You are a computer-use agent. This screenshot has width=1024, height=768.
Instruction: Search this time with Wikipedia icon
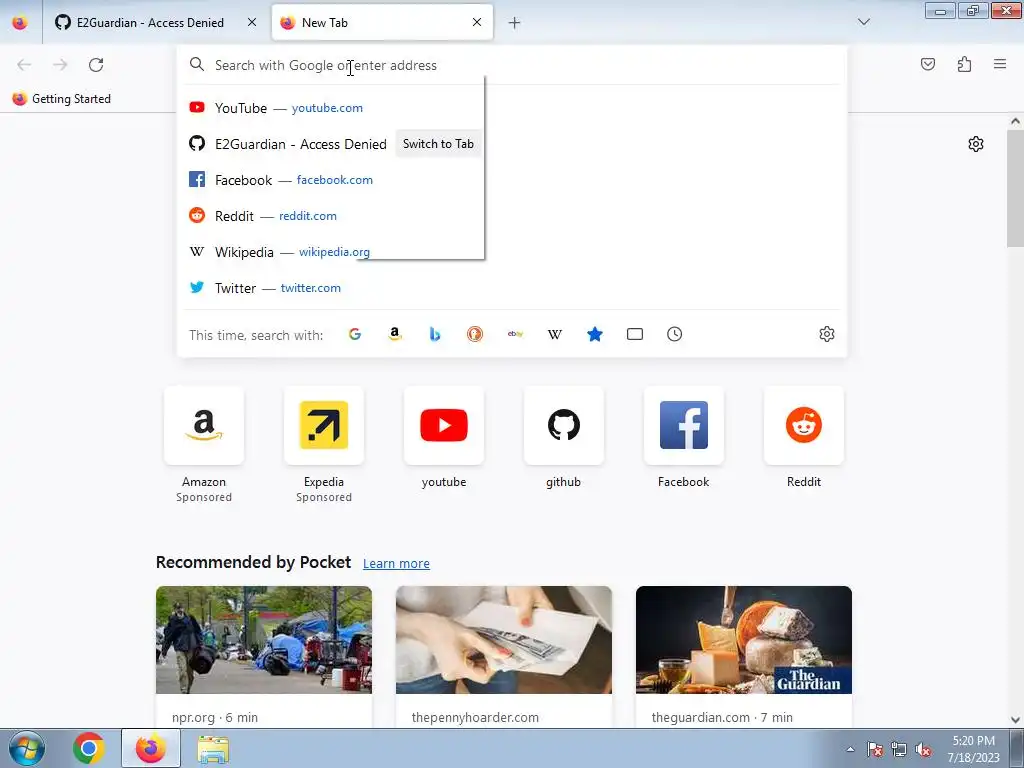[x=554, y=334]
